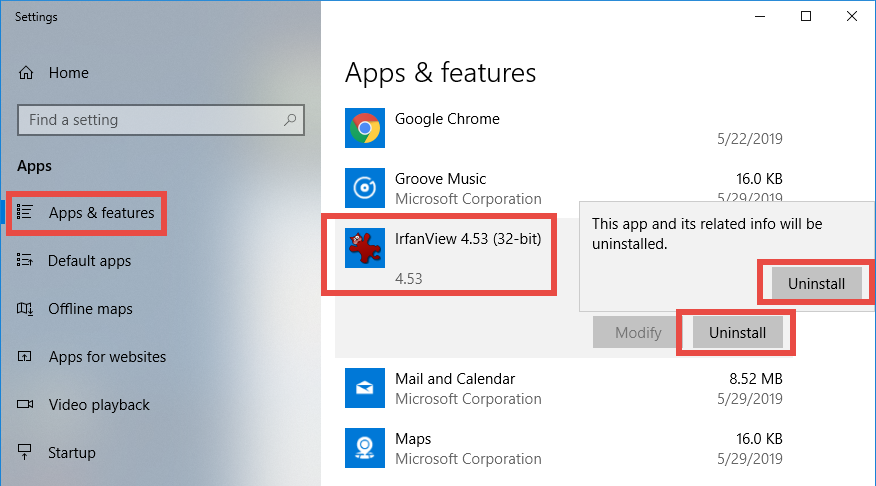The image size is (876, 486).
Task: Click the uninstall confirmation message text
Action: point(707,234)
